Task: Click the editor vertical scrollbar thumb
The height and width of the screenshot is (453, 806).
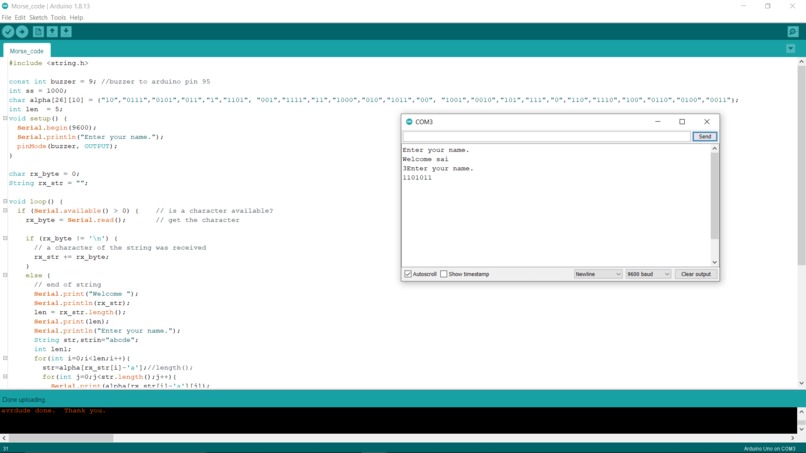Action: (x=801, y=166)
